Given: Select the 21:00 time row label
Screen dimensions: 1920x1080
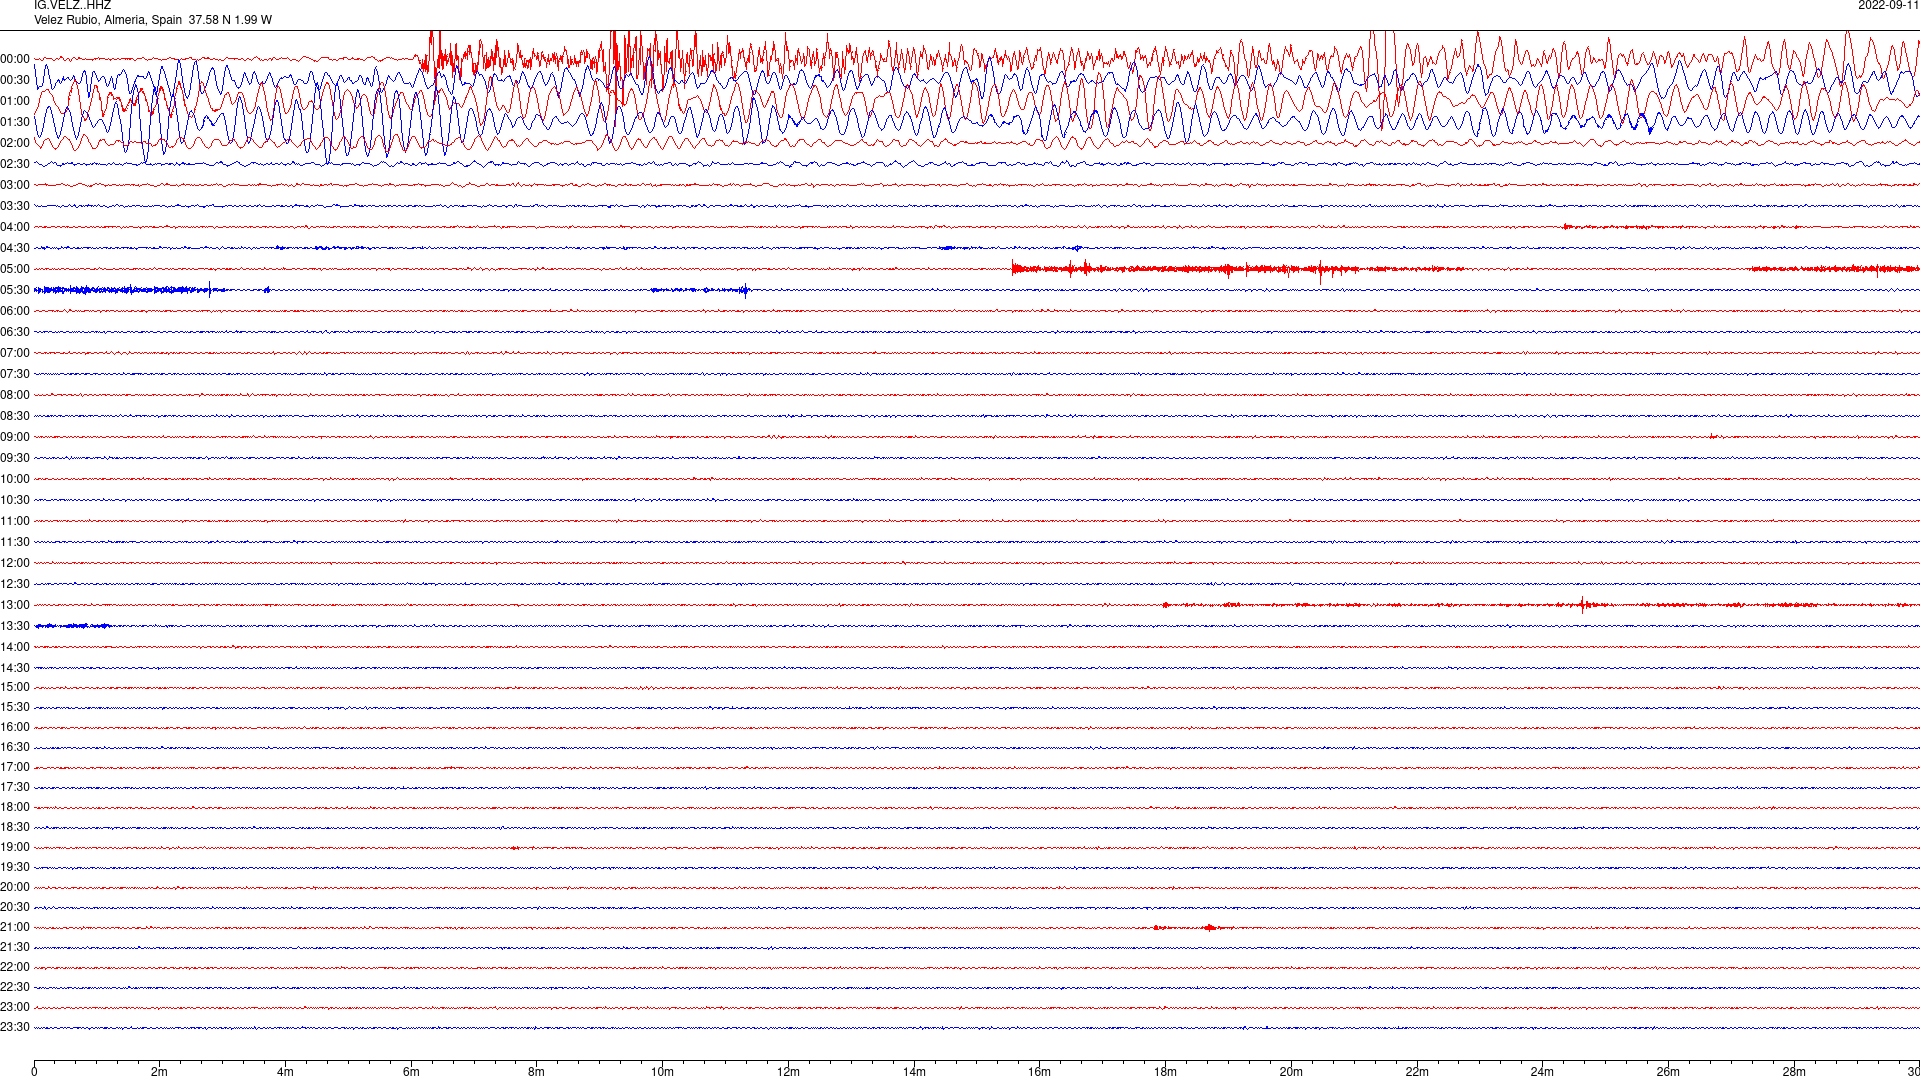Looking at the screenshot, I should click(15, 927).
